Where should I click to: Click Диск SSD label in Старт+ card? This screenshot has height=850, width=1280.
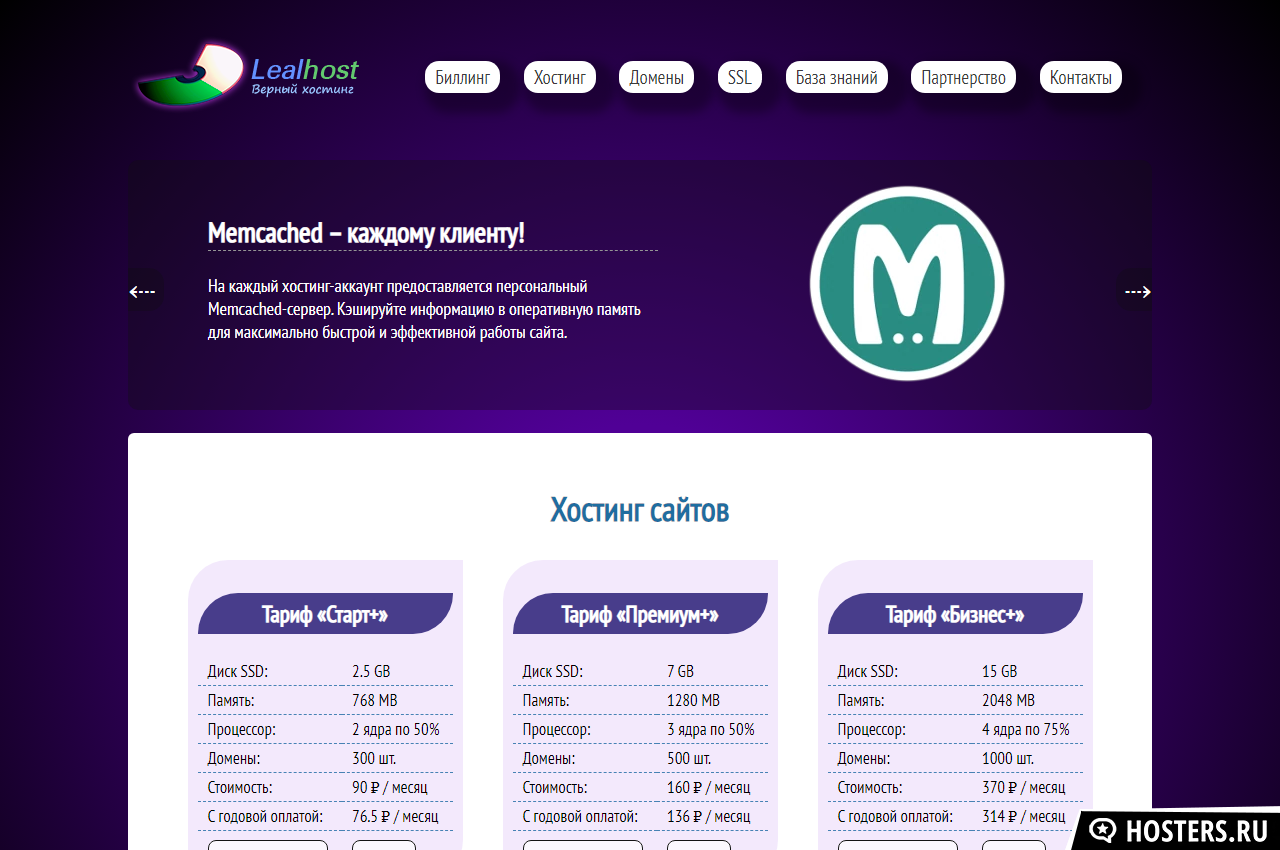click(x=238, y=671)
